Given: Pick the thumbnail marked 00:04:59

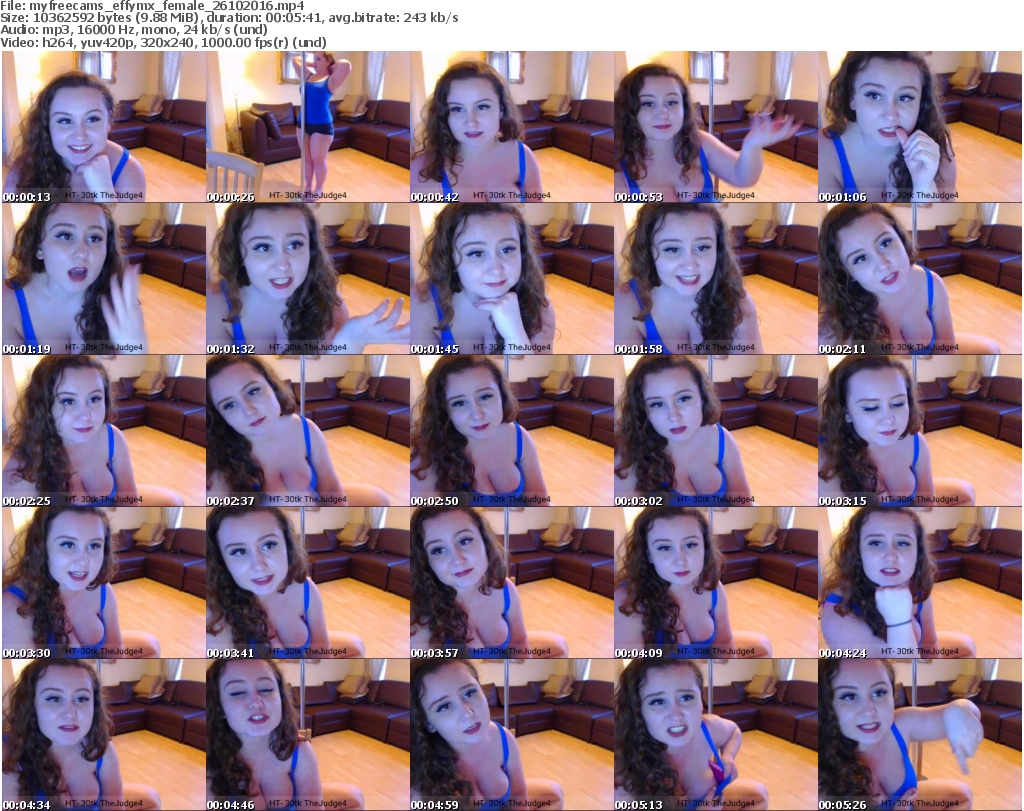Looking at the screenshot, I should [x=512, y=735].
